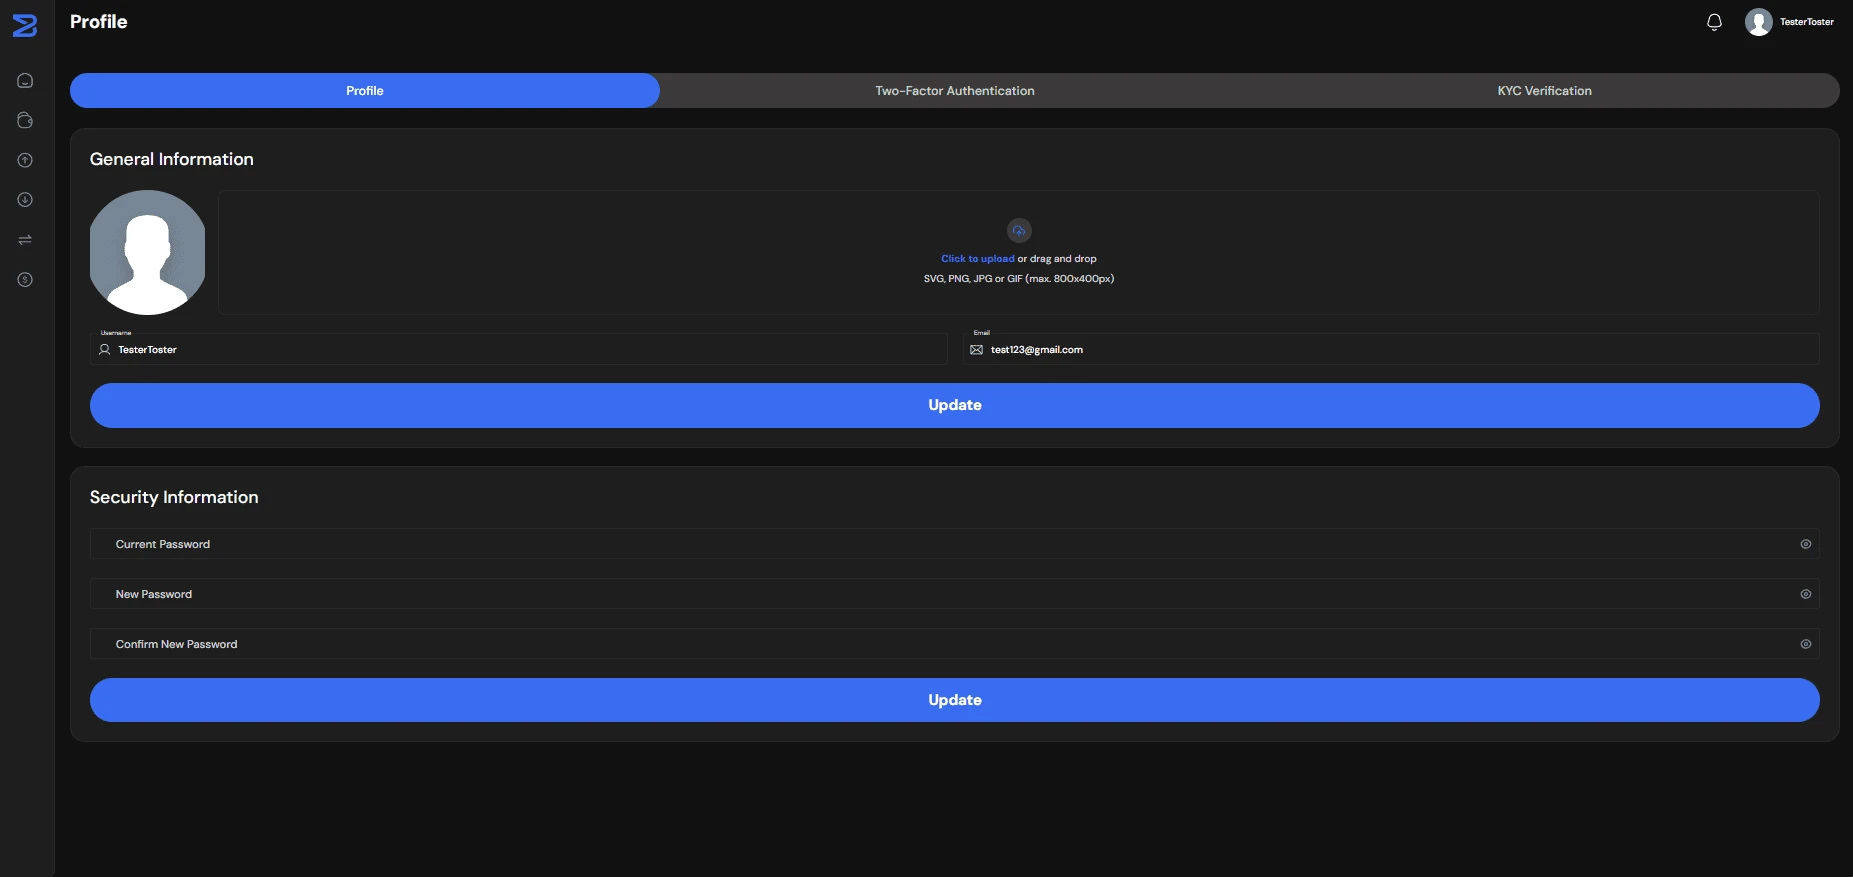
Task: Click Update under Security Information
Action: (x=955, y=700)
